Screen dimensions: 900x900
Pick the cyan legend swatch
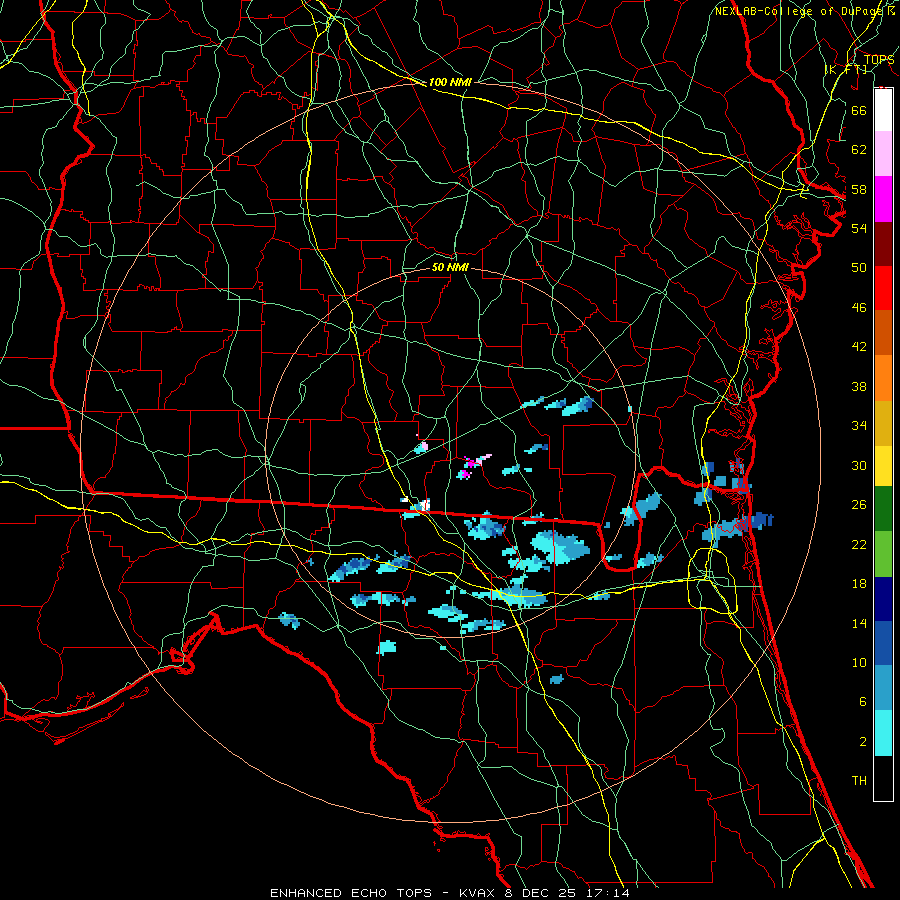coord(883,733)
